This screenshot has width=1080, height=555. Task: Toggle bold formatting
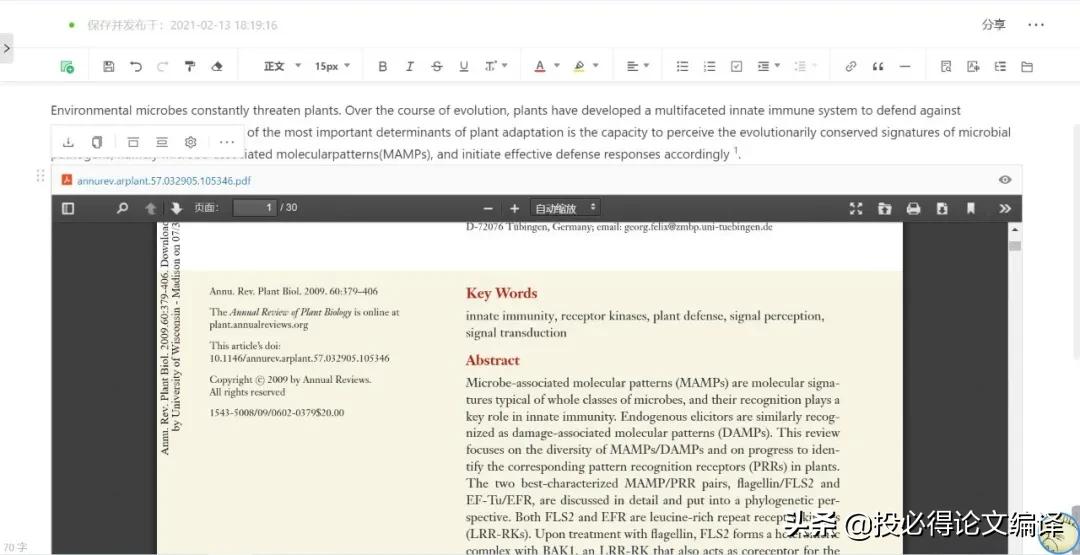point(383,67)
